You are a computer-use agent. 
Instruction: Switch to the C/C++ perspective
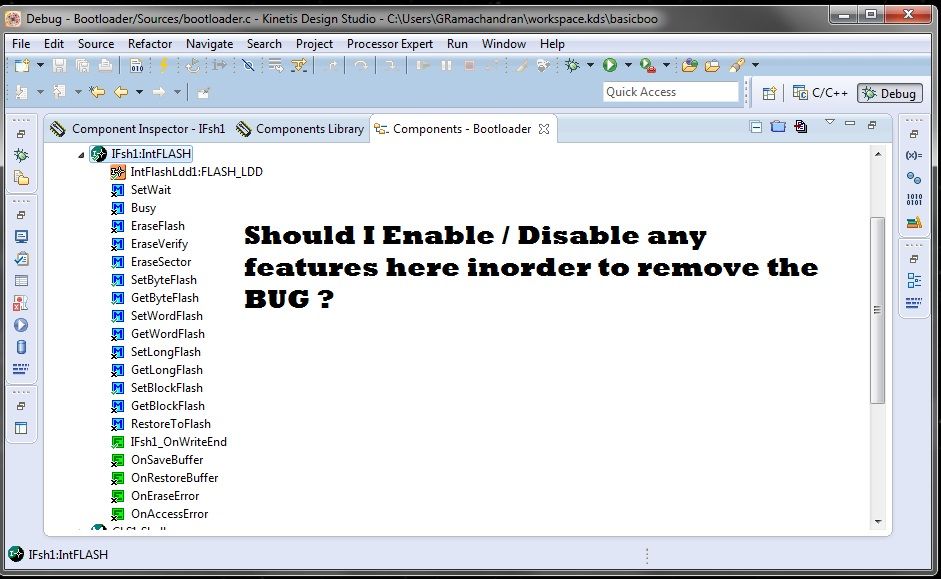[x=820, y=93]
